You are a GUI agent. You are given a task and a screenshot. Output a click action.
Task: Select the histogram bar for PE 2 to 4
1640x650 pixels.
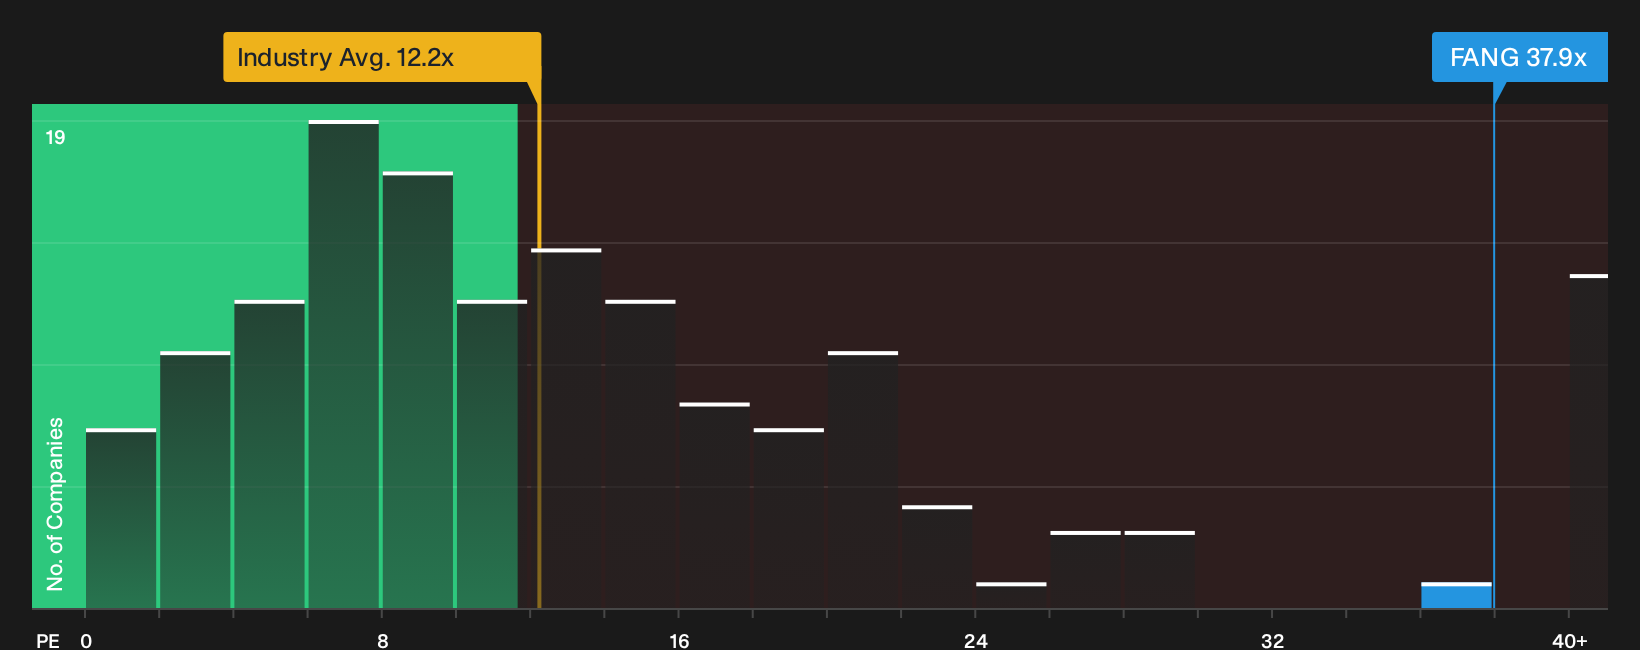[195, 480]
